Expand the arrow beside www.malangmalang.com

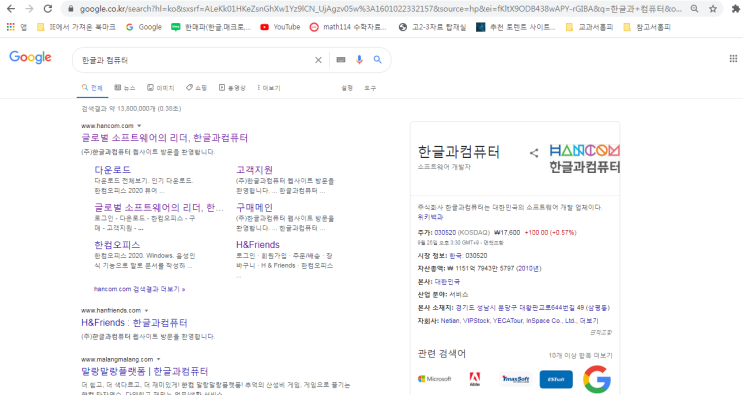click(x=159, y=359)
